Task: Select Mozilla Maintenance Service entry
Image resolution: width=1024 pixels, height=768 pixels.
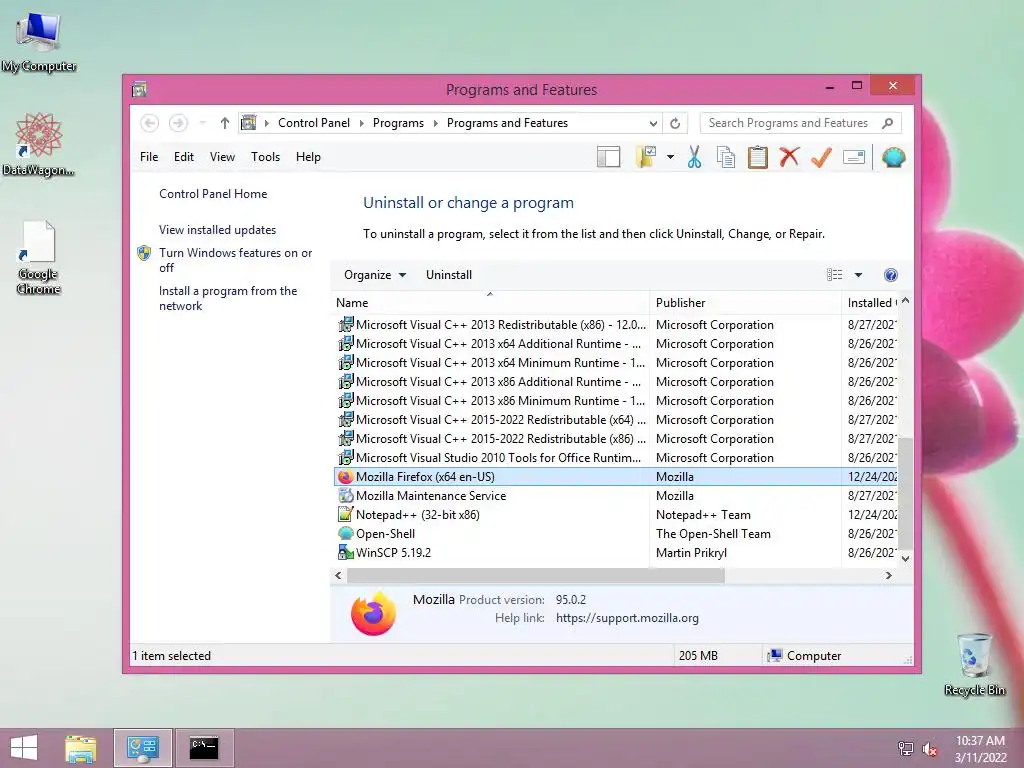Action: (x=615, y=496)
